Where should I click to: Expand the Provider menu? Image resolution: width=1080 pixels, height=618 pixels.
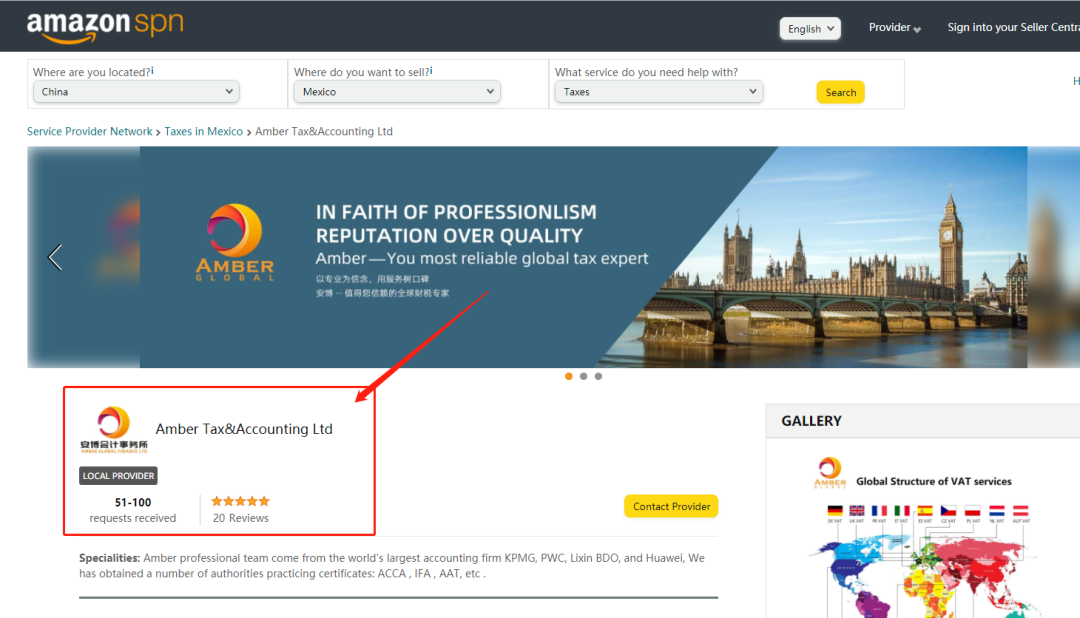[894, 28]
